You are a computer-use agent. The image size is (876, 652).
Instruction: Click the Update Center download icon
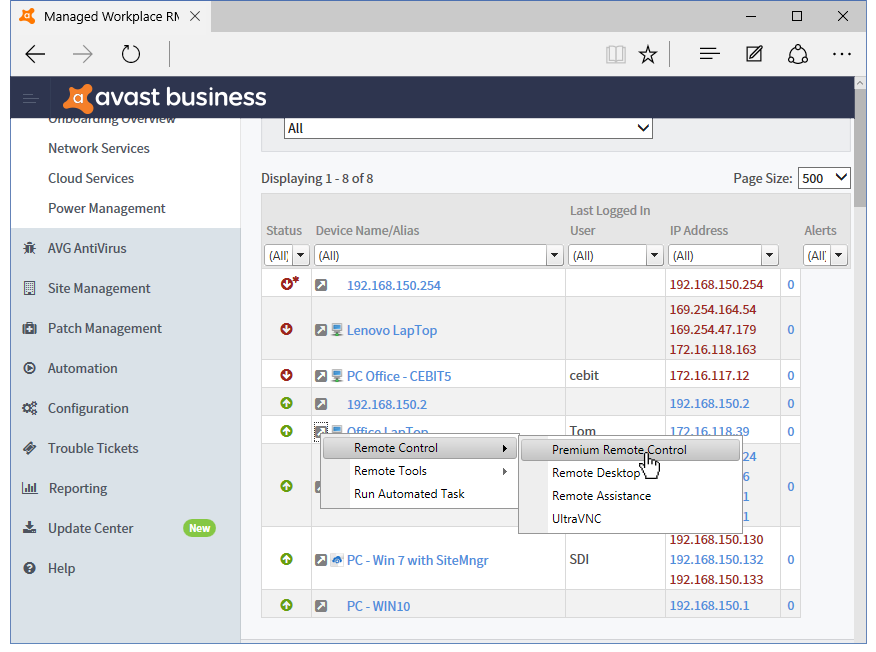29,528
